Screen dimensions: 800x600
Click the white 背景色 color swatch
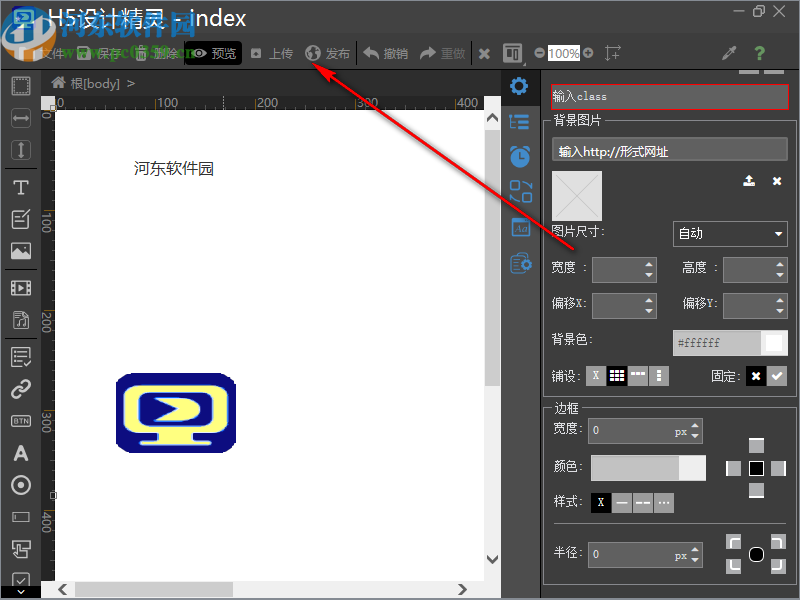[x=774, y=343]
